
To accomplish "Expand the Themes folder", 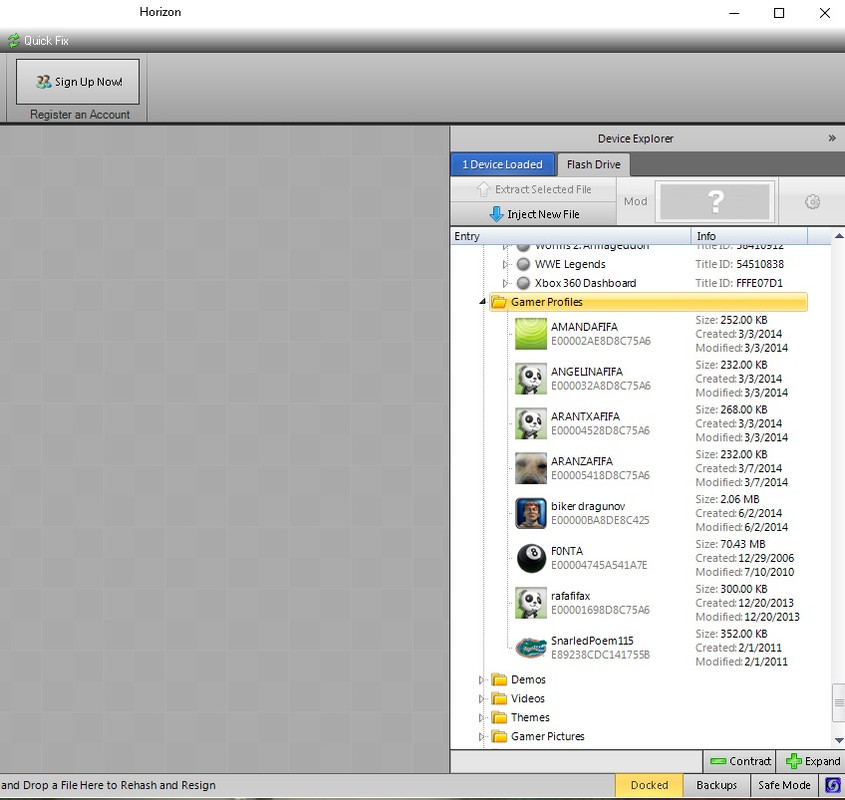I will [482, 718].
